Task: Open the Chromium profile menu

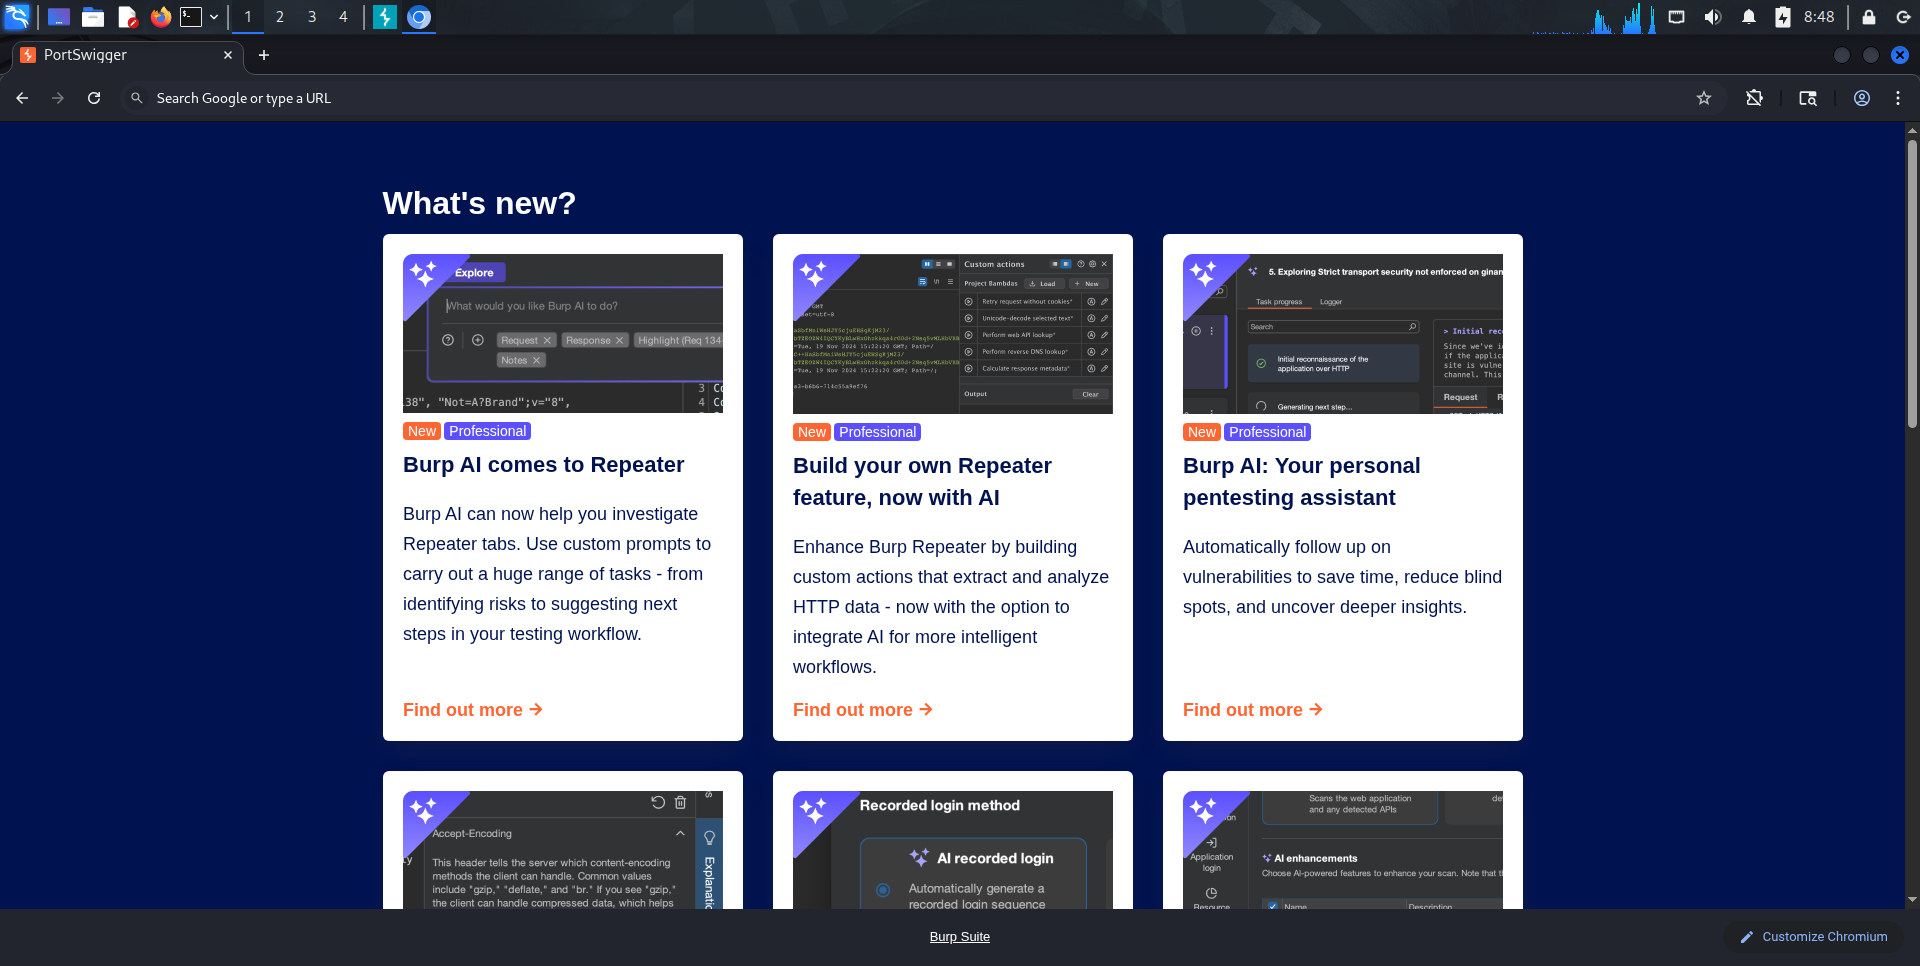Action: [x=1862, y=98]
